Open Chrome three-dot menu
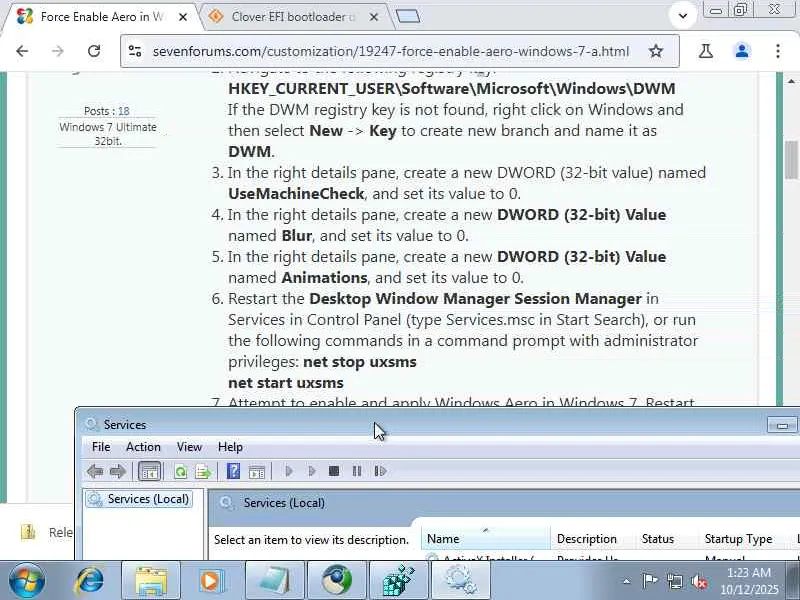Screen dimensions: 800x600 point(778,51)
